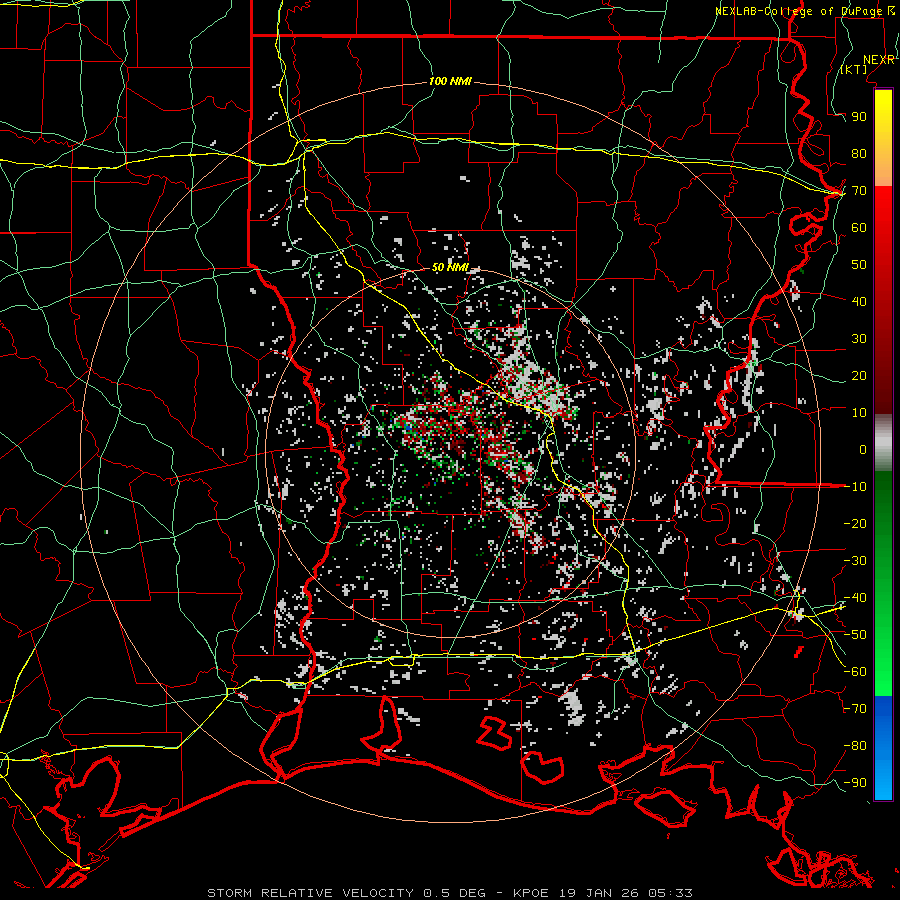Click the "STORM RELATIVE VELOCITY 0.5 DEG" caption
The image size is (900, 900).
[346, 893]
